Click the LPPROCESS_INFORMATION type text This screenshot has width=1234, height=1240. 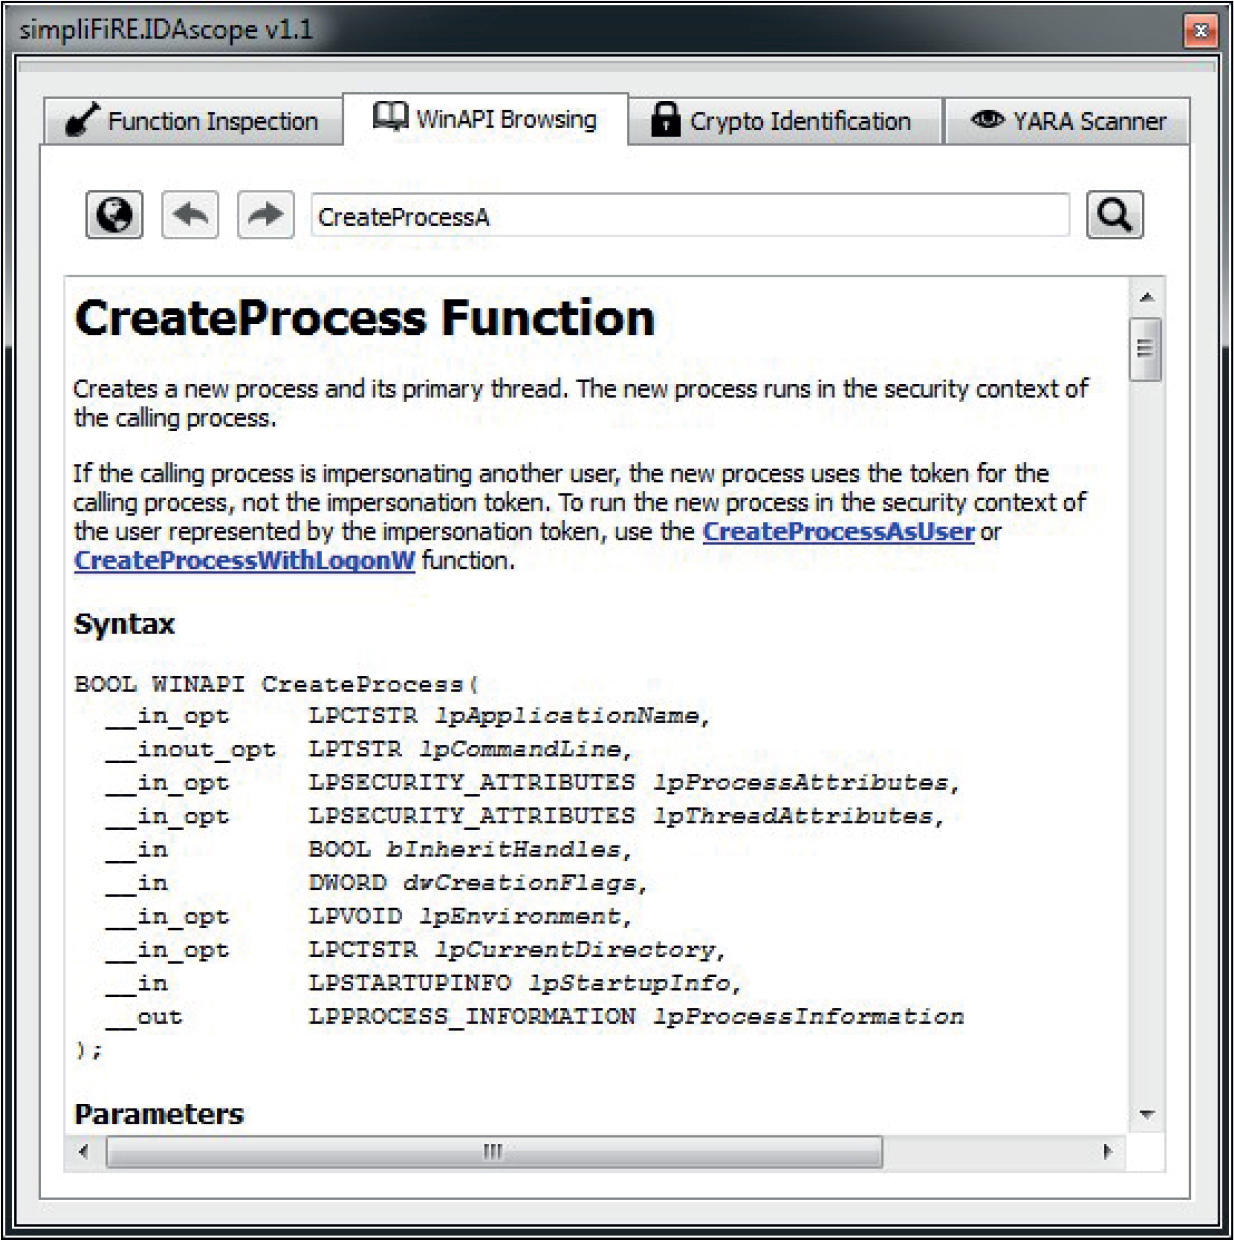(x=472, y=1016)
